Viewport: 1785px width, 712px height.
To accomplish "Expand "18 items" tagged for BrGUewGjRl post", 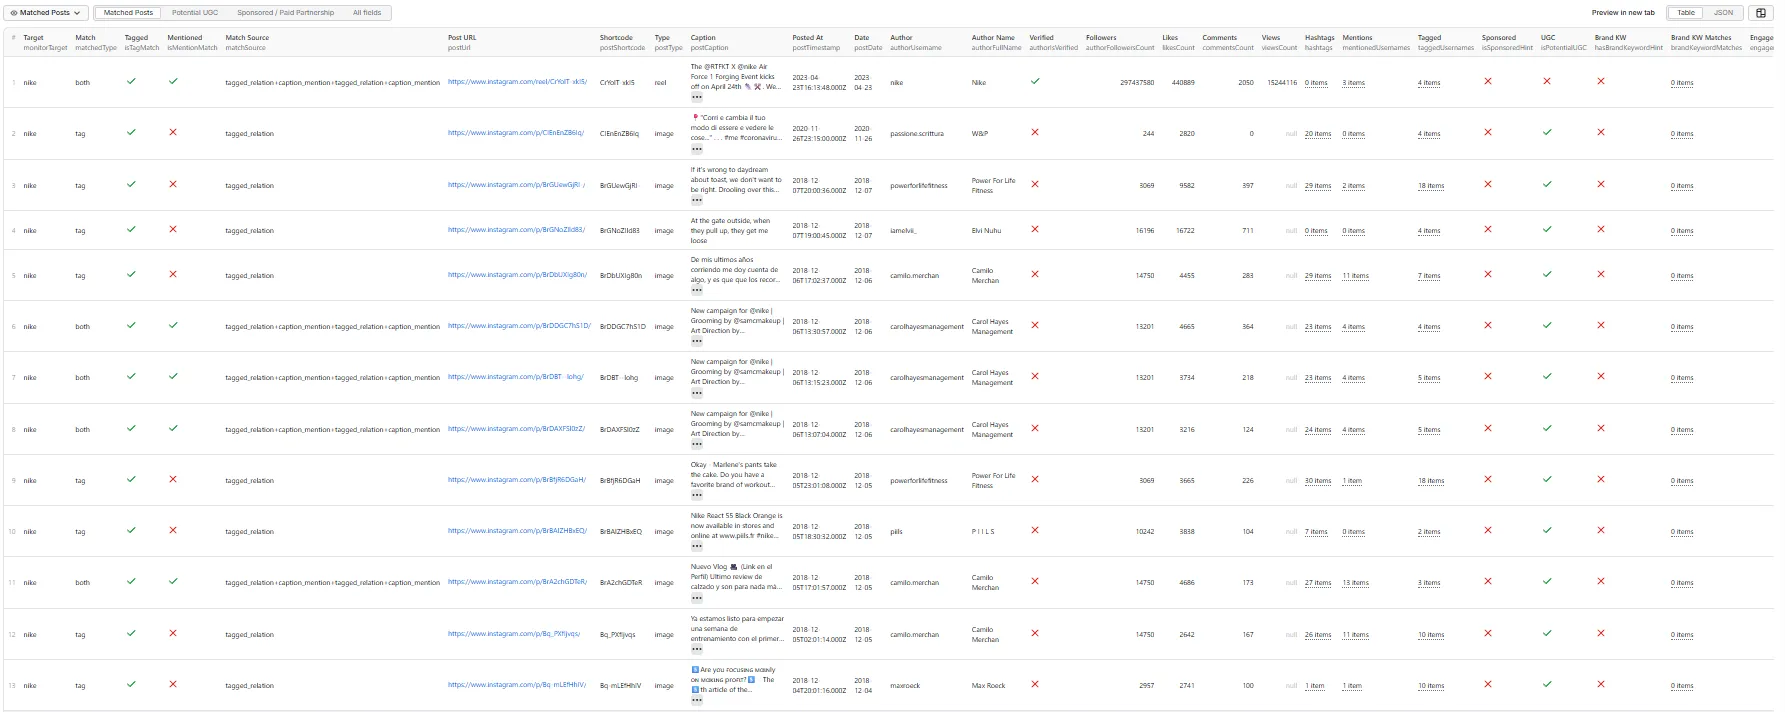I will pos(1430,186).
